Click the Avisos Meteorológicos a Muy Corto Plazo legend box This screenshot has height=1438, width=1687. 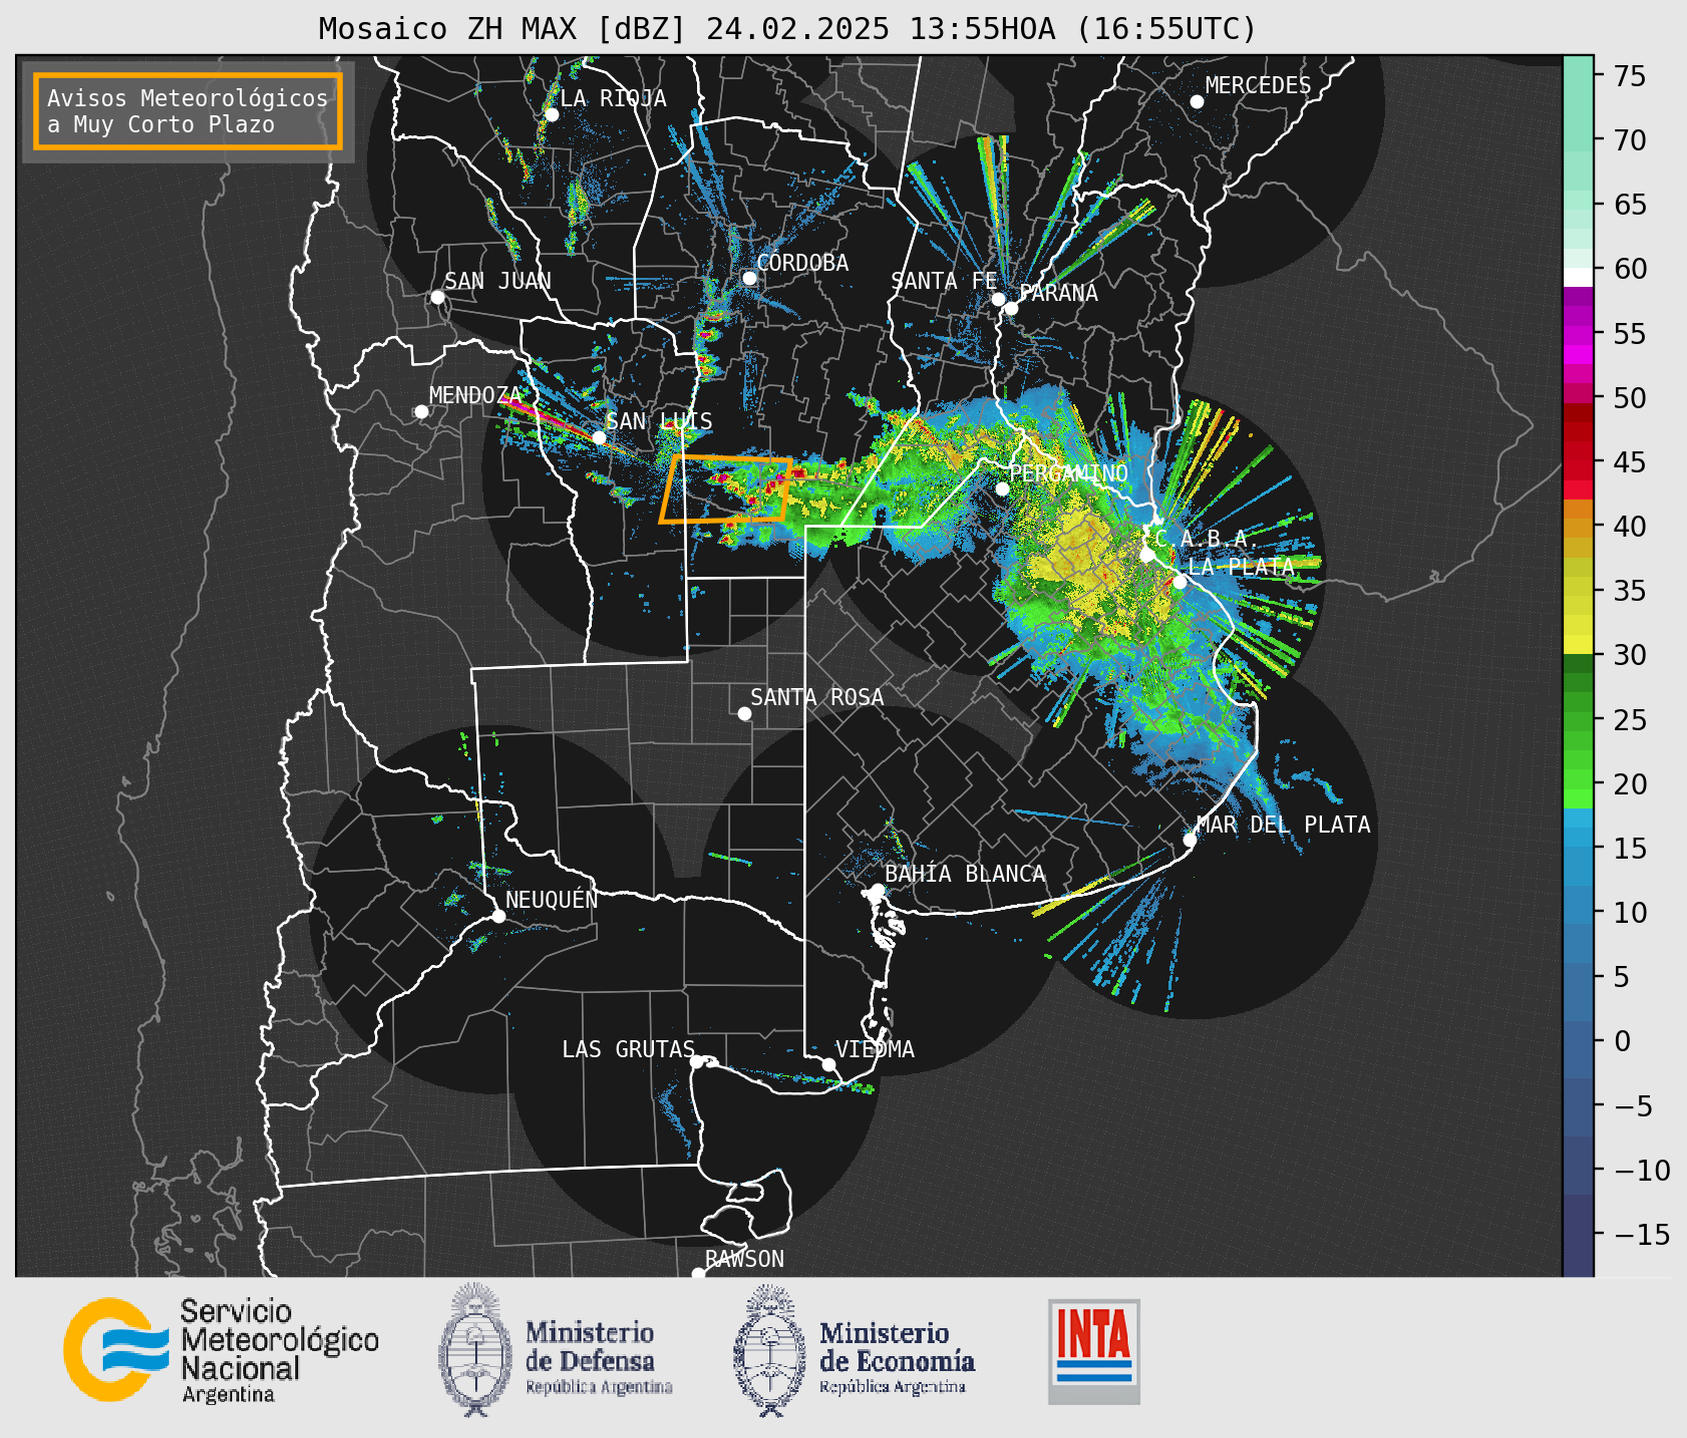(x=188, y=111)
